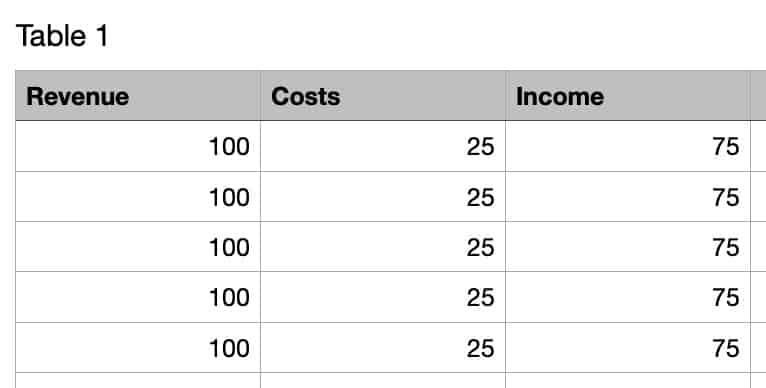
Task: Select fourth row Income cell with 75
Action: (628, 297)
